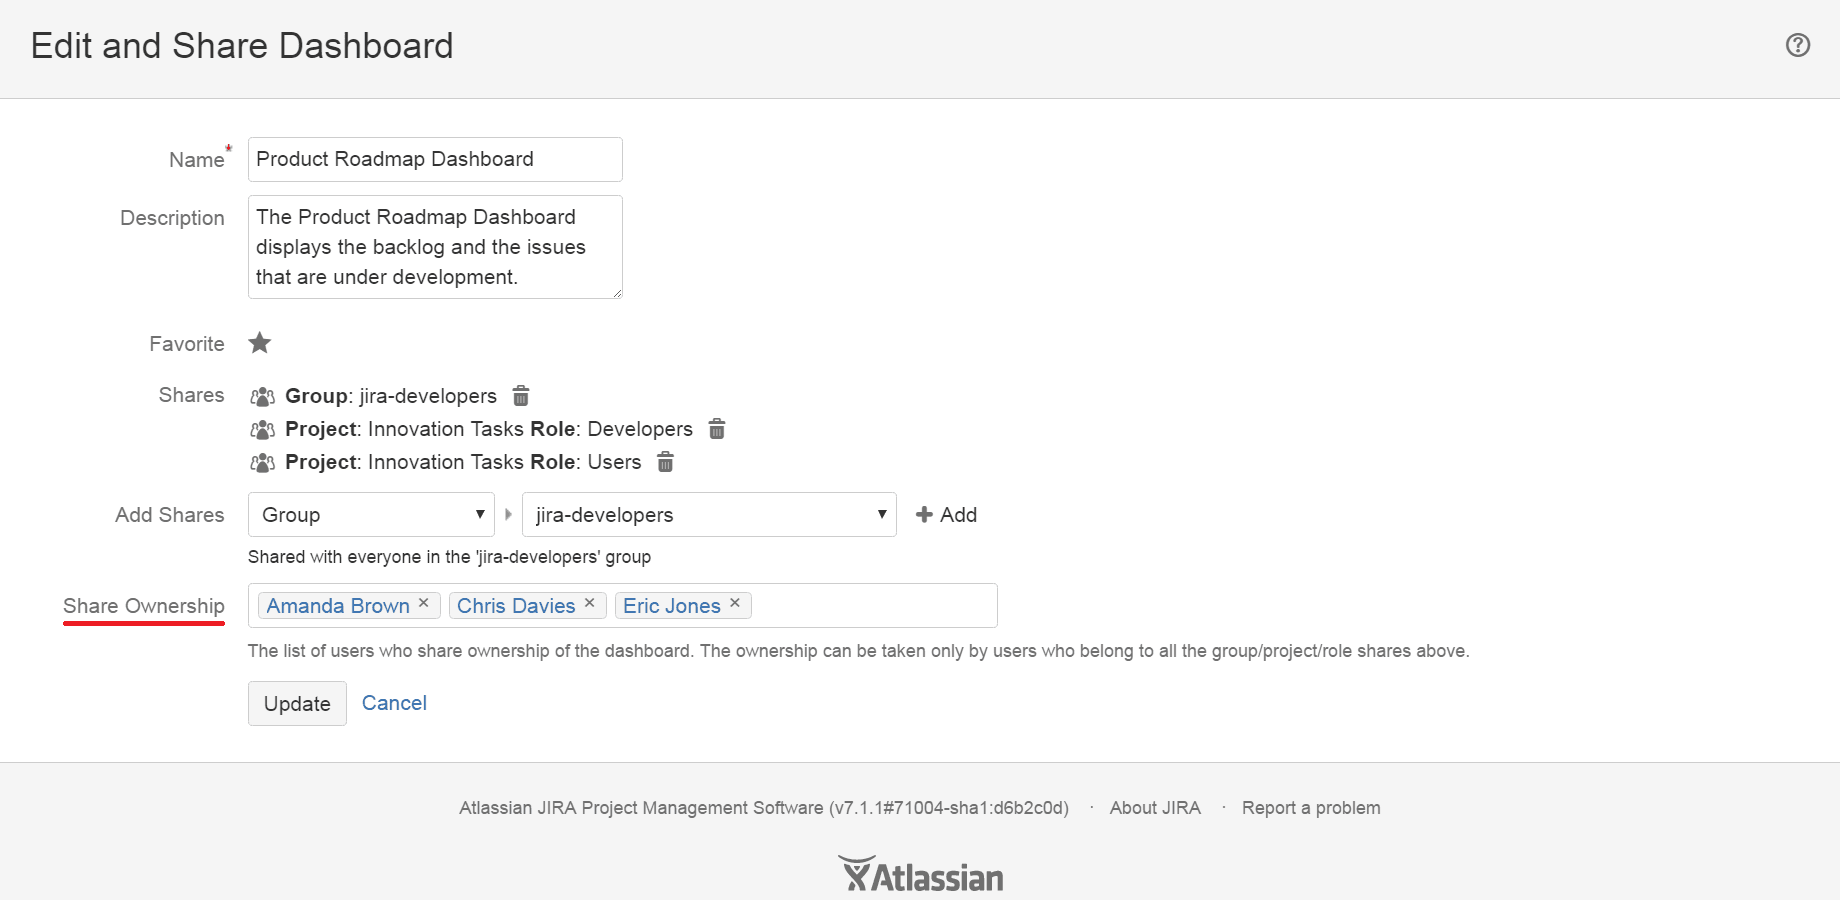The image size is (1840, 900).
Task: Click Add to add the share
Action: (946, 515)
